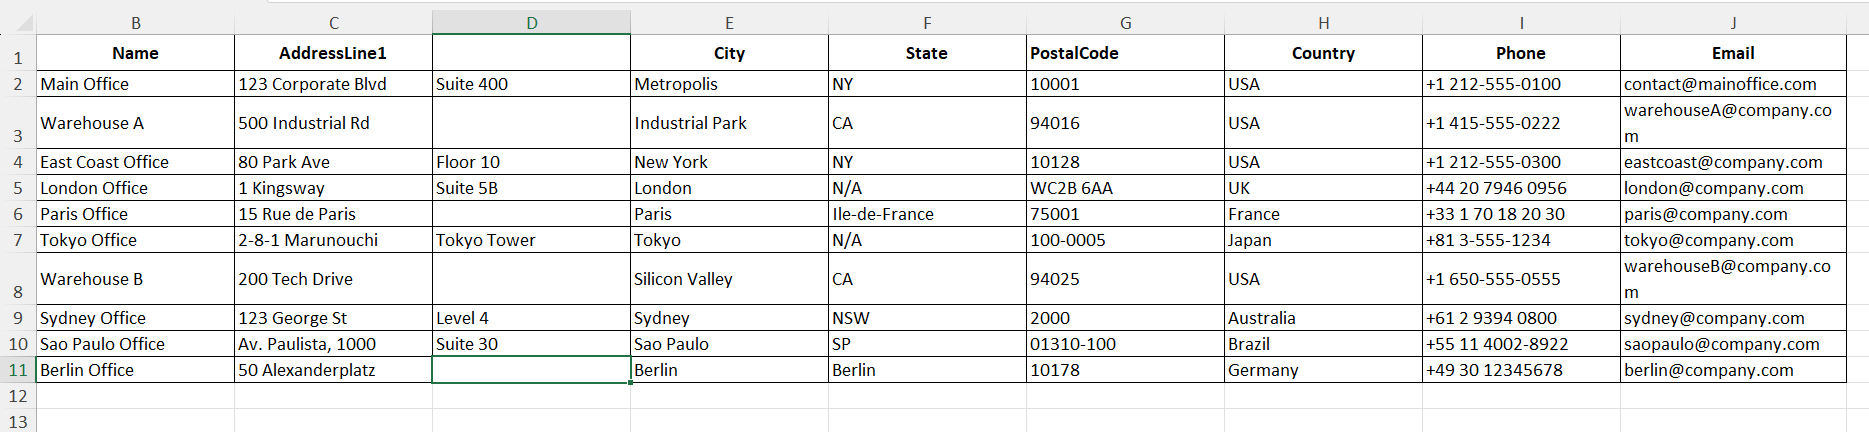The image size is (1869, 432).
Task: Select the +61 2 9394 0800 phone cell
Action: (x=1521, y=318)
